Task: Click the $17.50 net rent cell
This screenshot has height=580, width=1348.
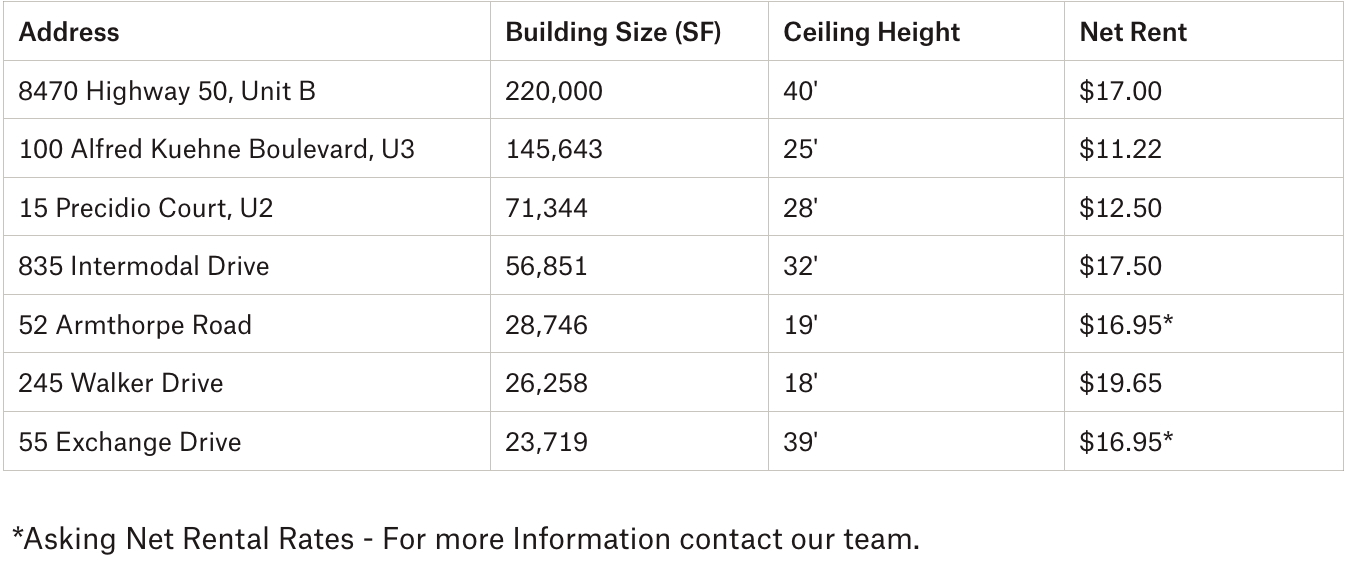Action: point(1120,266)
